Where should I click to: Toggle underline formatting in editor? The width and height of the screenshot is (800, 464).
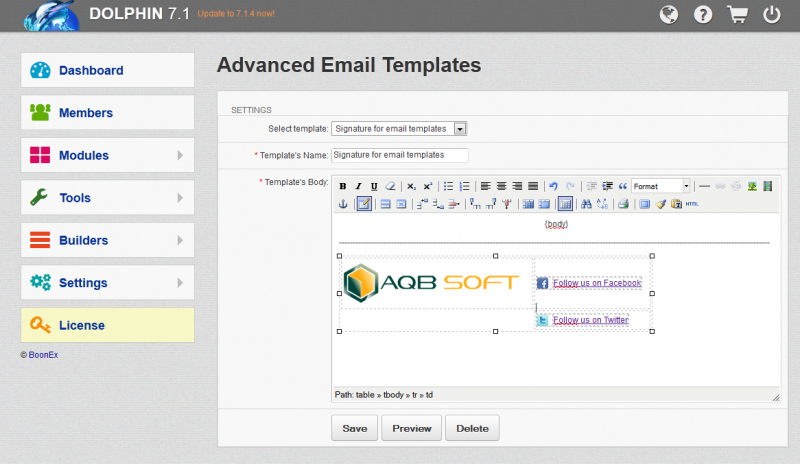tap(374, 186)
